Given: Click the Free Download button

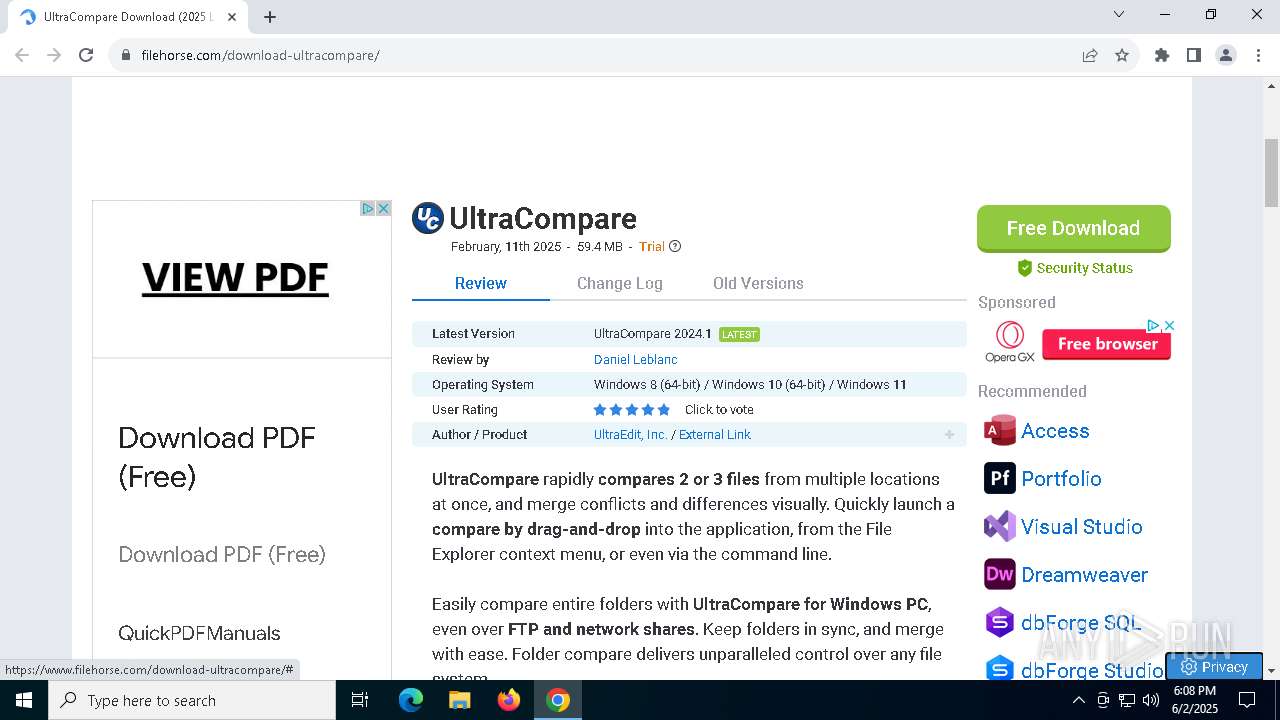Looking at the screenshot, I should [1074, 229].
